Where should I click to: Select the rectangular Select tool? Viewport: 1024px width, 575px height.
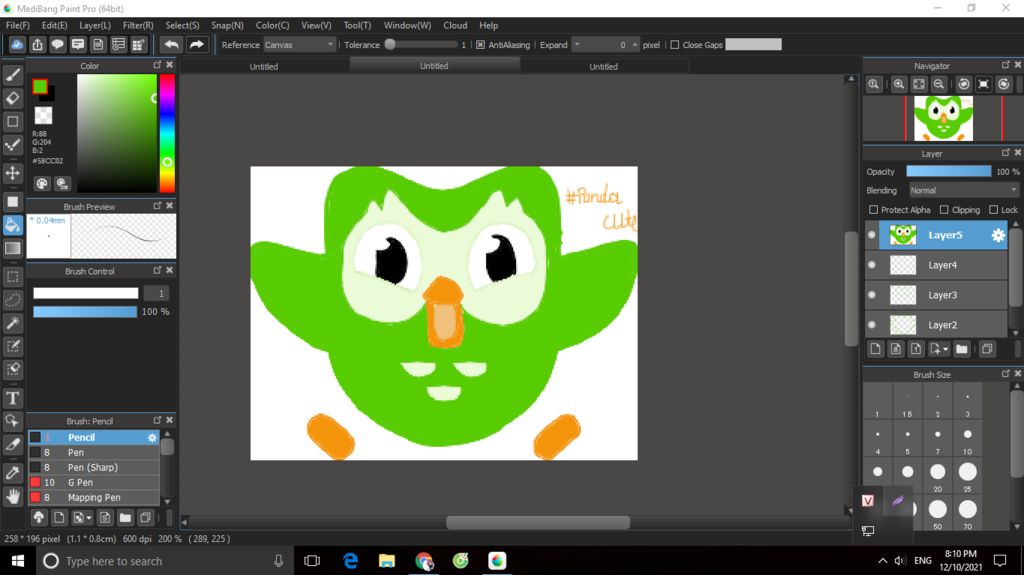pyautogui.click(x=12, y=276)
